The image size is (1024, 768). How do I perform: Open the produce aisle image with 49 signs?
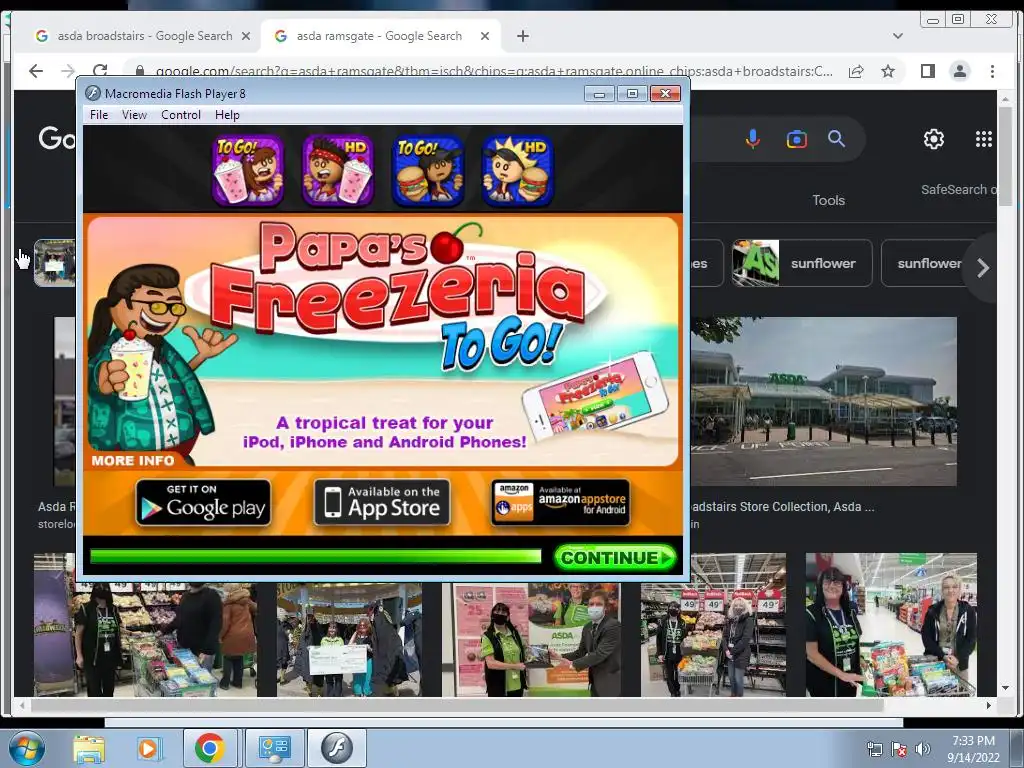coord(713,625)
